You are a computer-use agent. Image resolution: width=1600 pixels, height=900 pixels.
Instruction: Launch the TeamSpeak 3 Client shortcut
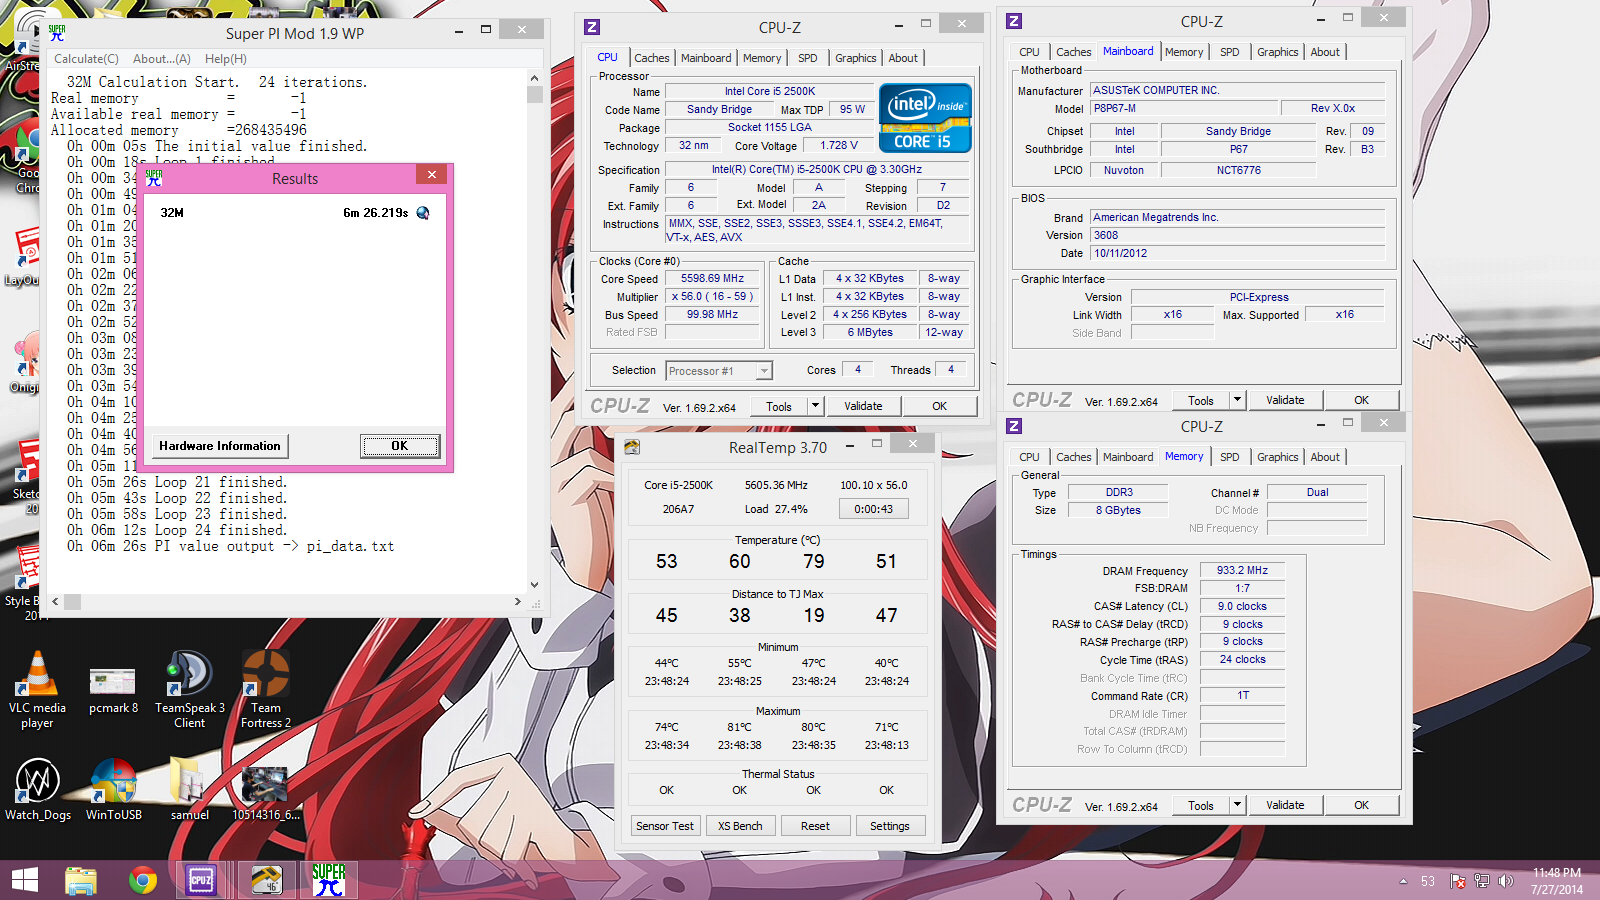click(x=189, y=689)
